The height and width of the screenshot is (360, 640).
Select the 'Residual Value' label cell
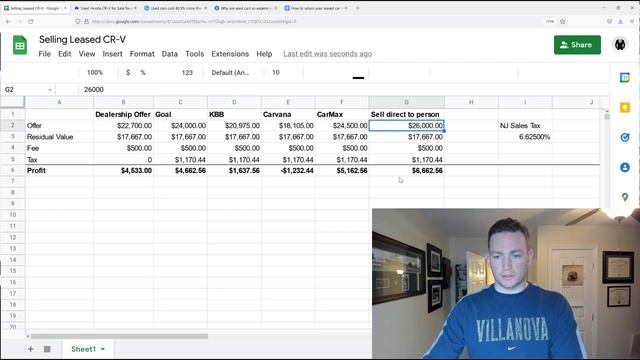[59, 137]
